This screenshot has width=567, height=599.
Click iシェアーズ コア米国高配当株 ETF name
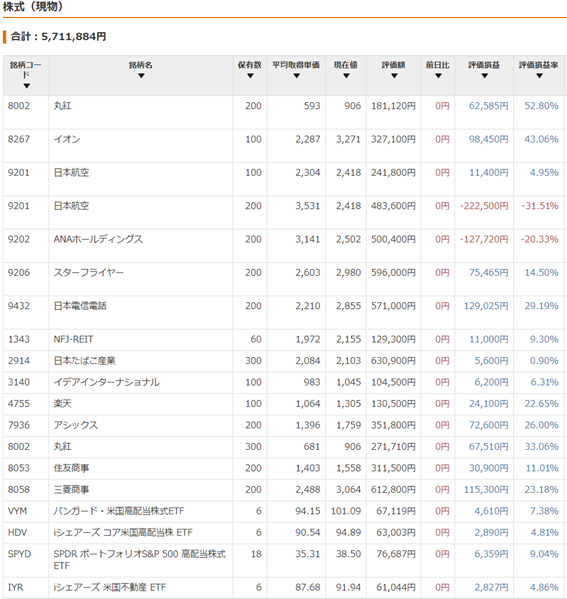(123, 532)
